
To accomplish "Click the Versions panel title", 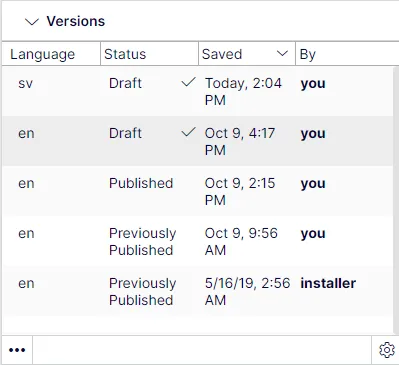I will click(x=76, y=21).
